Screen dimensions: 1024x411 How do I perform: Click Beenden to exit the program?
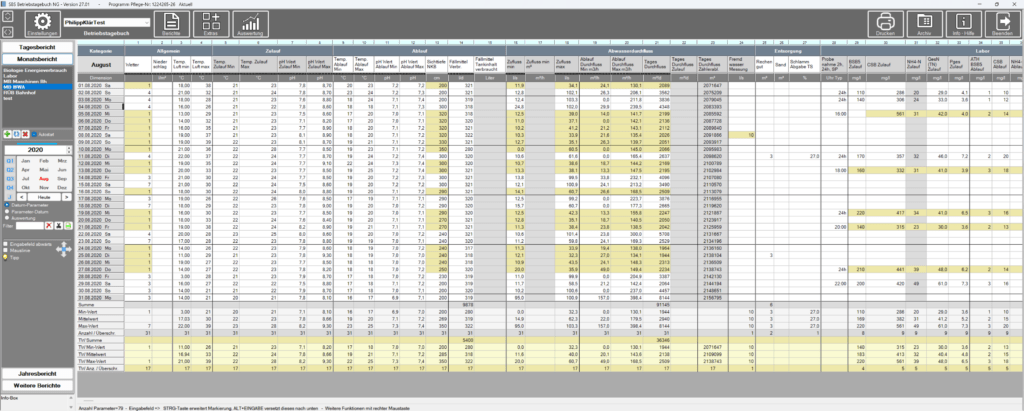point(1003,24)
